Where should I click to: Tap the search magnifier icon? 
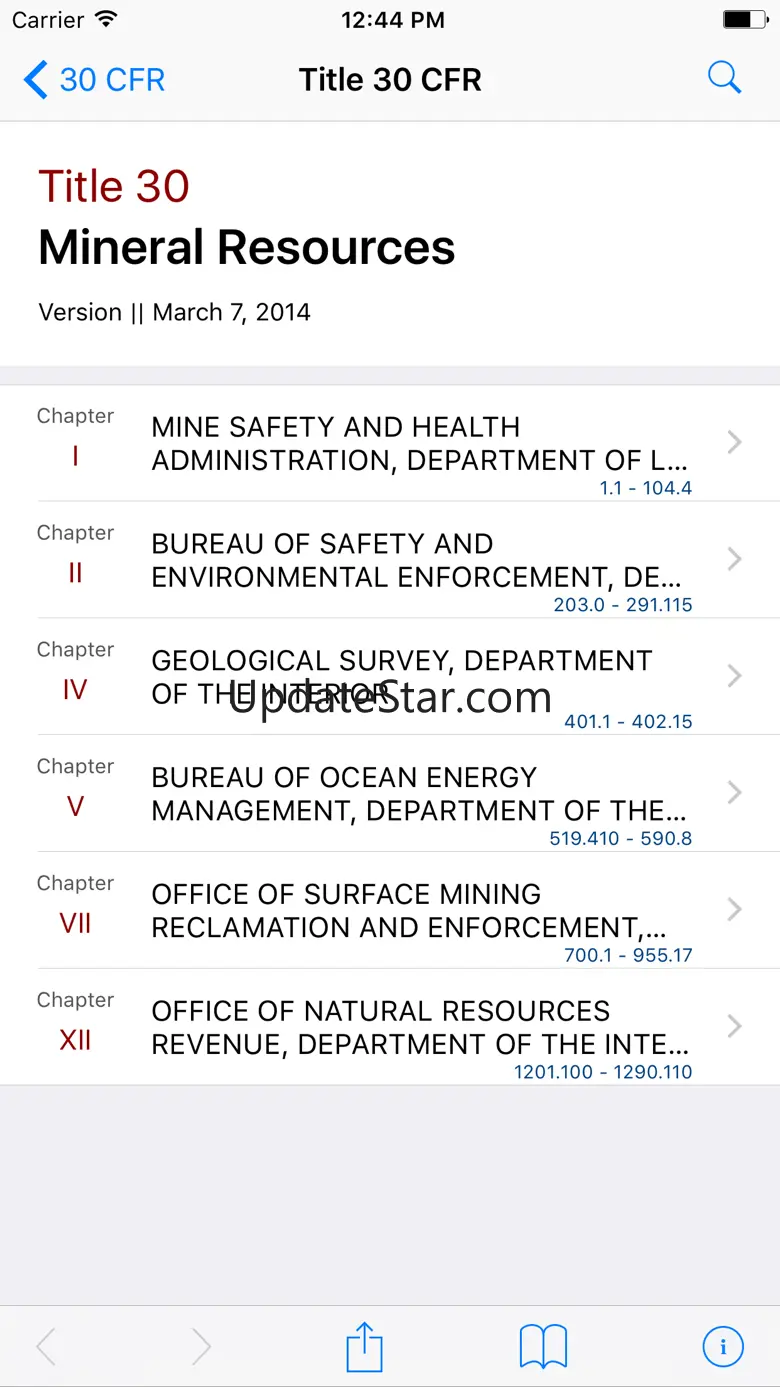click(x=724, y=78)
